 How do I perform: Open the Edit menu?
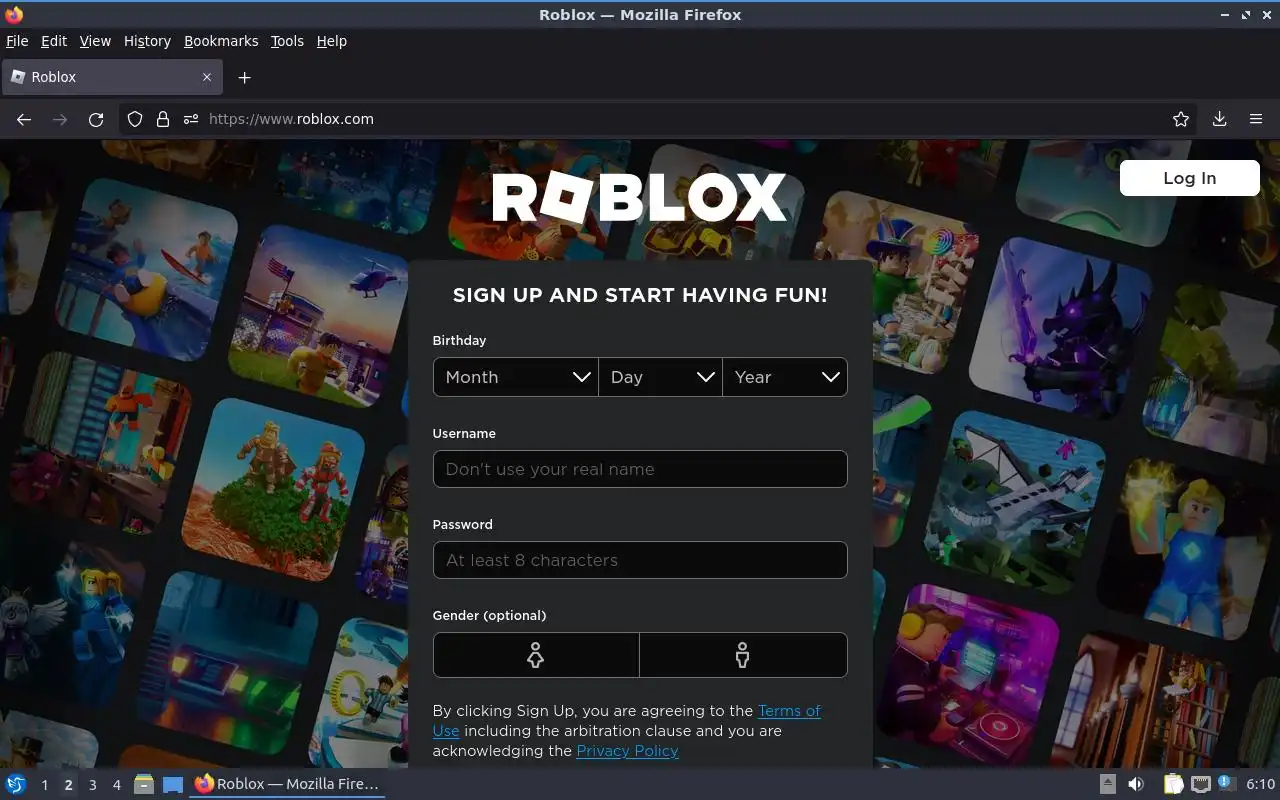[x=54, y=41]
